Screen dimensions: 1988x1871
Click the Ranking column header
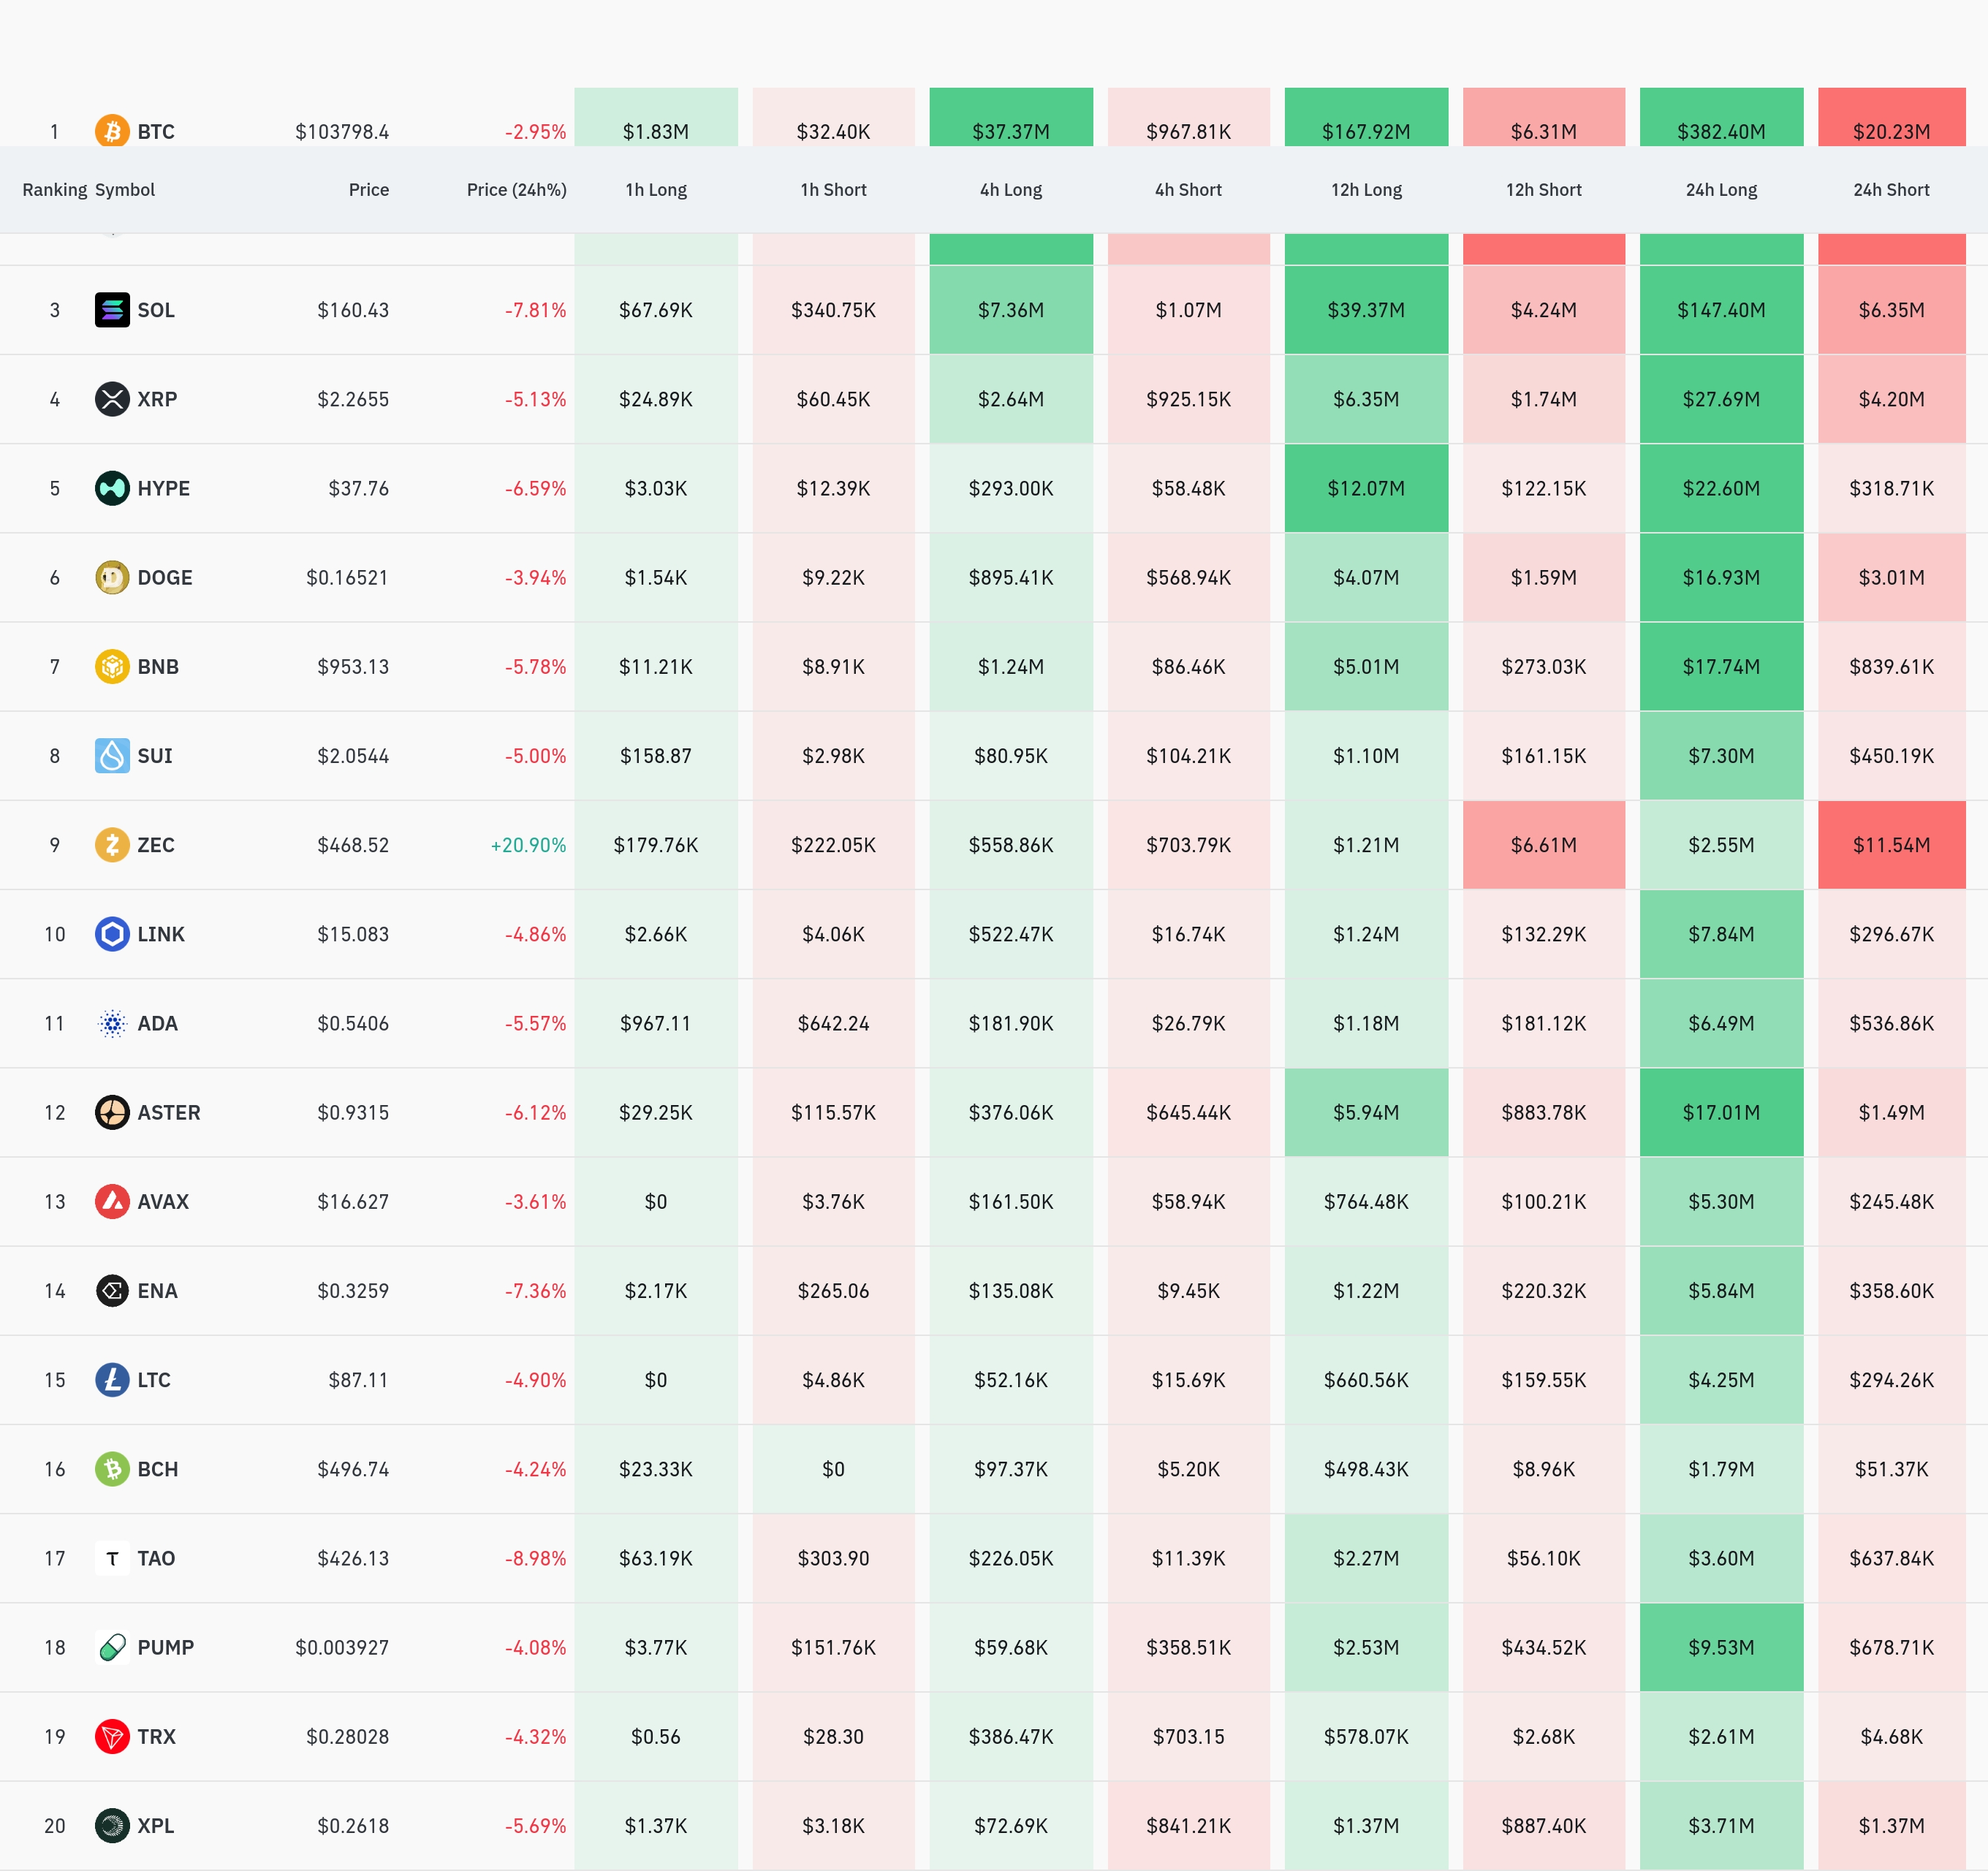click(54, 190)
